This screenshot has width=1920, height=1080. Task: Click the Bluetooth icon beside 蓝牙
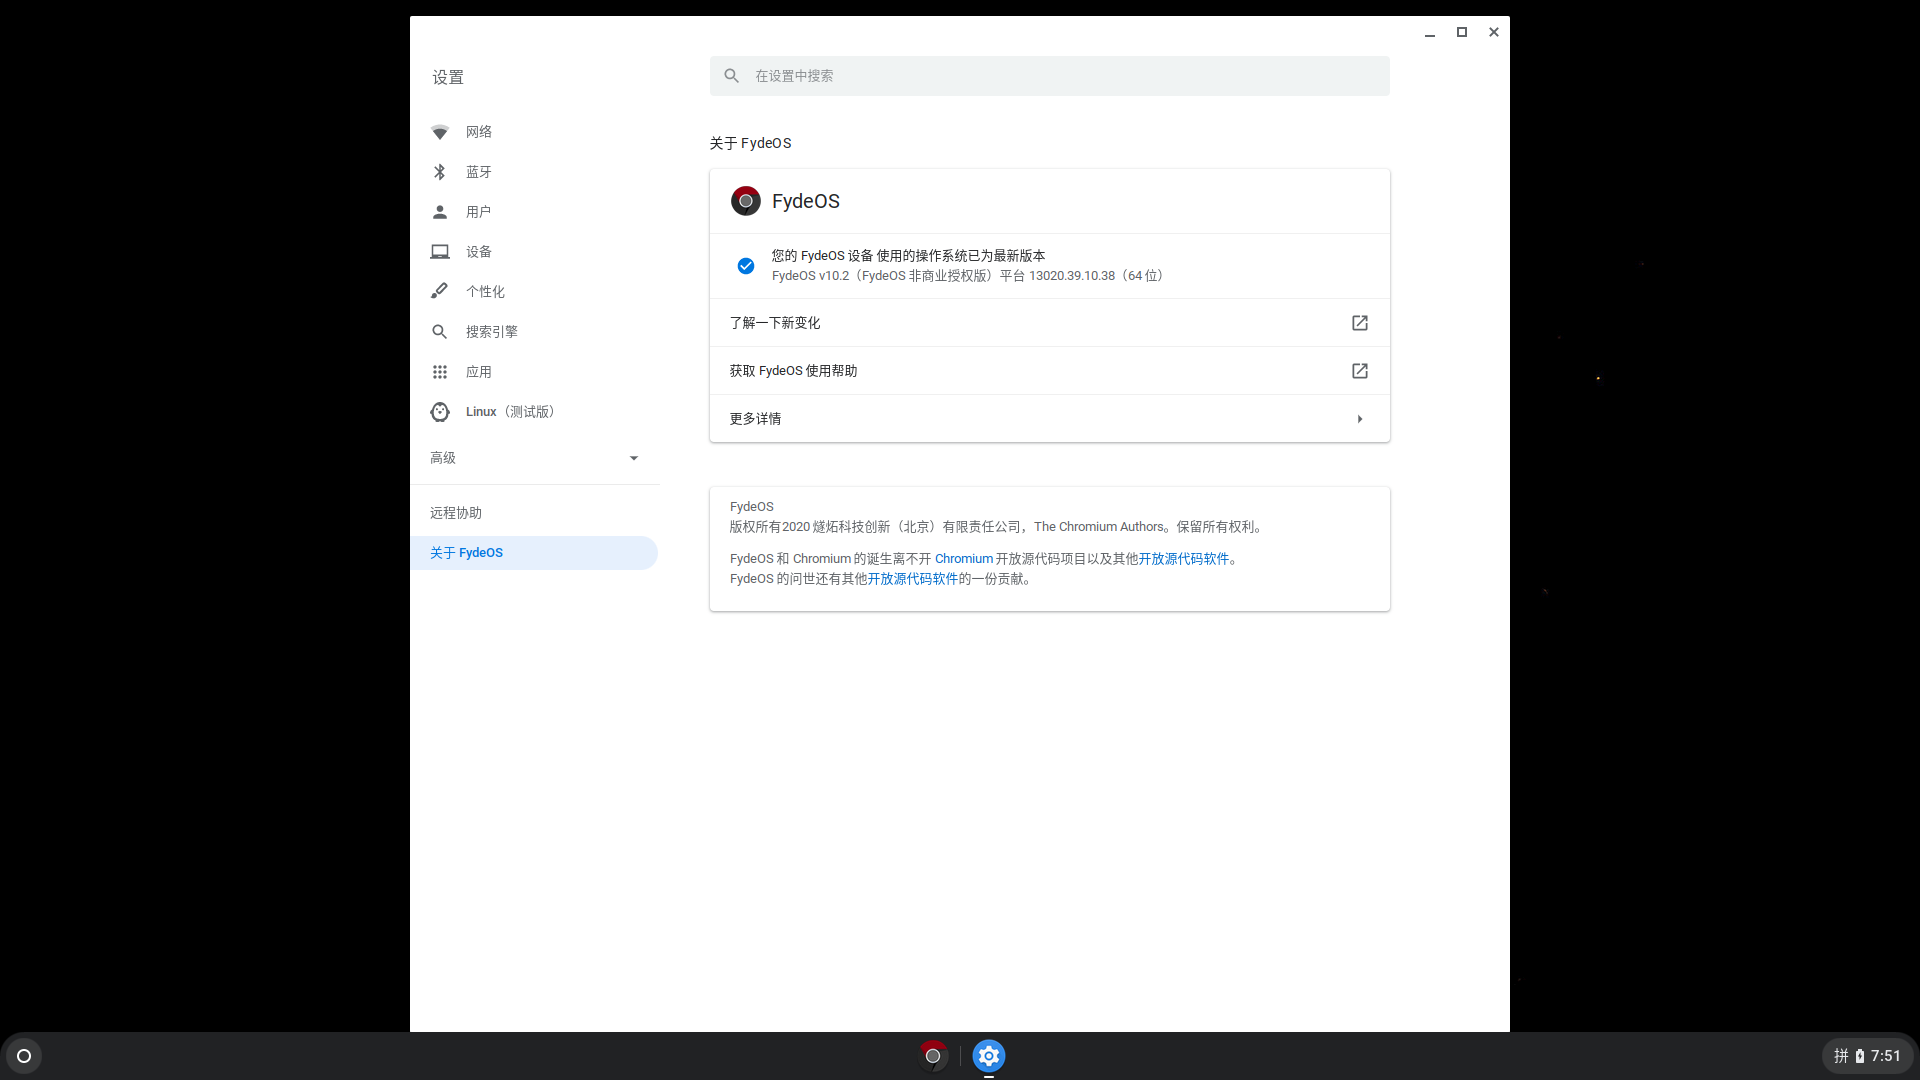pyautogui.click(x=439, y=172)
